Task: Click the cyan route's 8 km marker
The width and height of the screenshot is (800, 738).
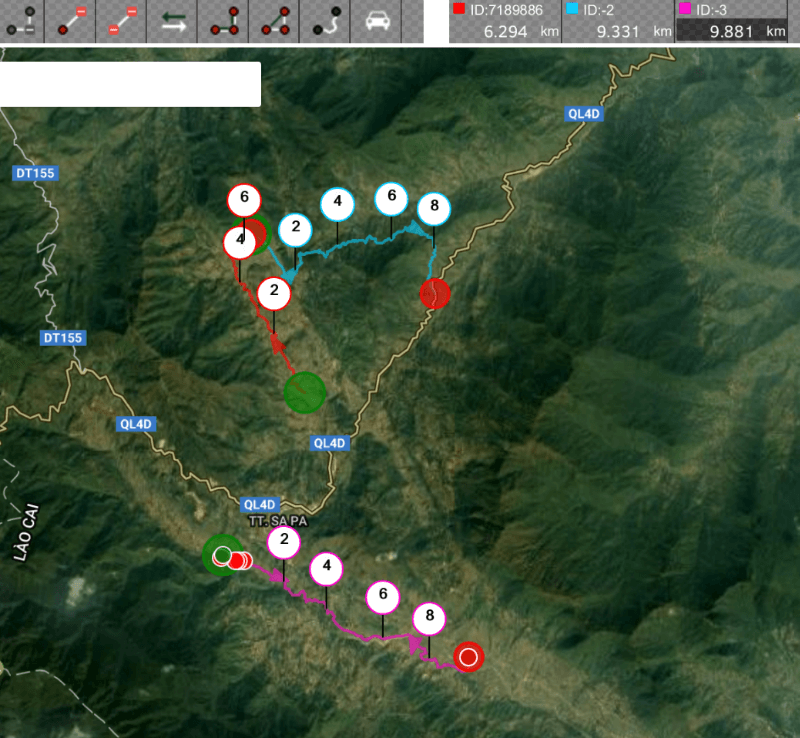Action: point(434,209)
